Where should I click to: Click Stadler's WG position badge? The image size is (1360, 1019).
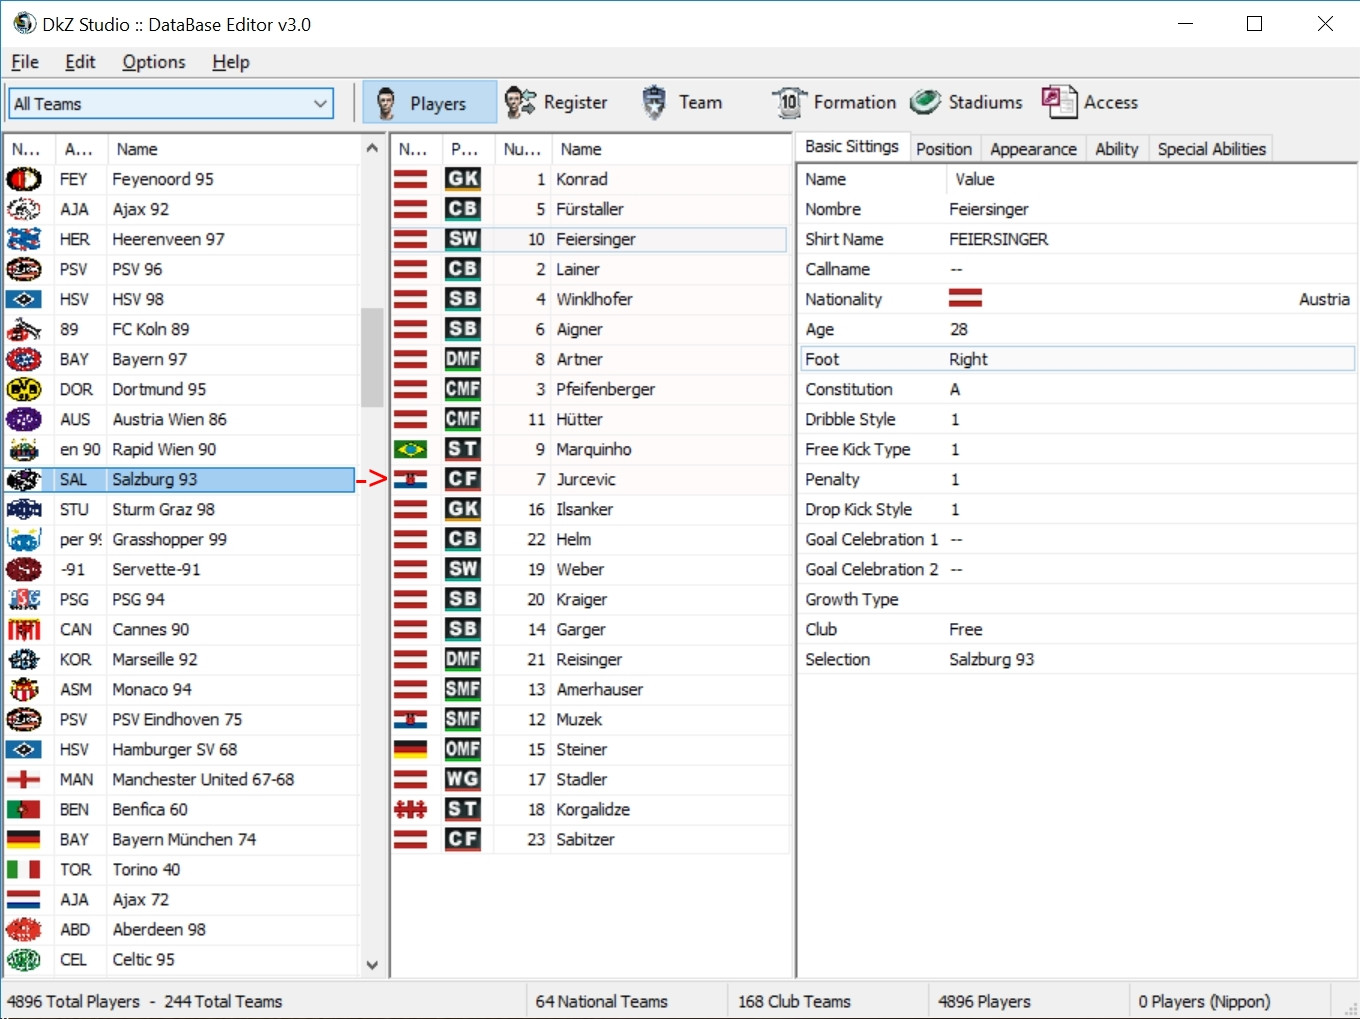pos(463,779)
